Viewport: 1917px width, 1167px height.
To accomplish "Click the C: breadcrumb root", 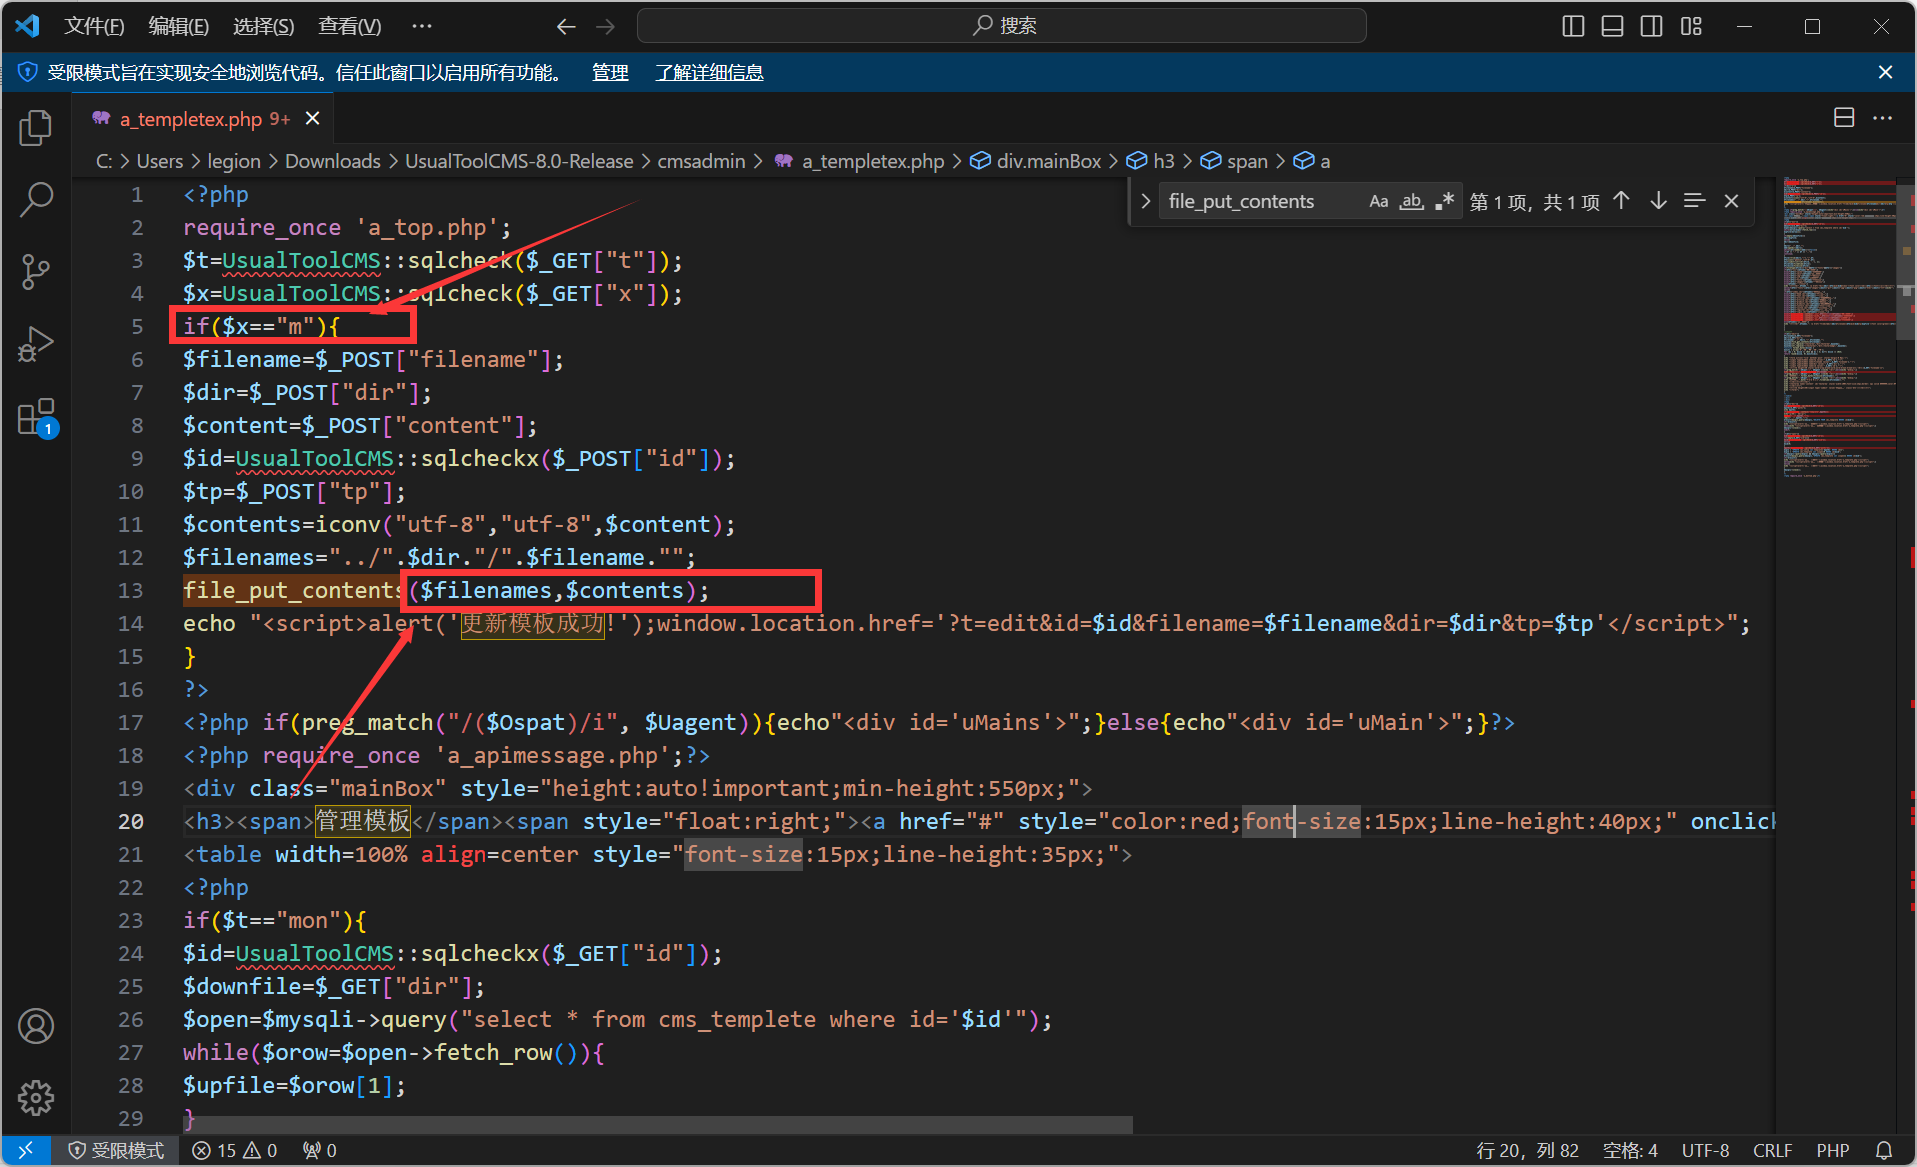I will point(104,161).
